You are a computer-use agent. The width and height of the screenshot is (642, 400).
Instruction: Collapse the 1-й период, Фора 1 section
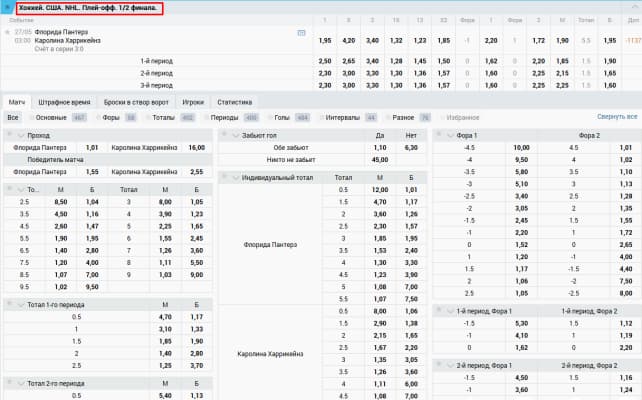(x=450, y=311)
